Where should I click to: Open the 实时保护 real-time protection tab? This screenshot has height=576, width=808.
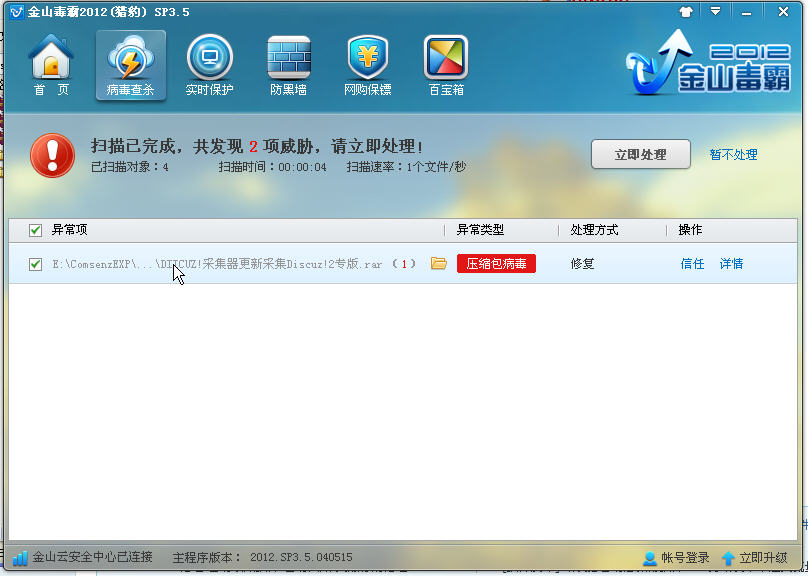point(210,65)
